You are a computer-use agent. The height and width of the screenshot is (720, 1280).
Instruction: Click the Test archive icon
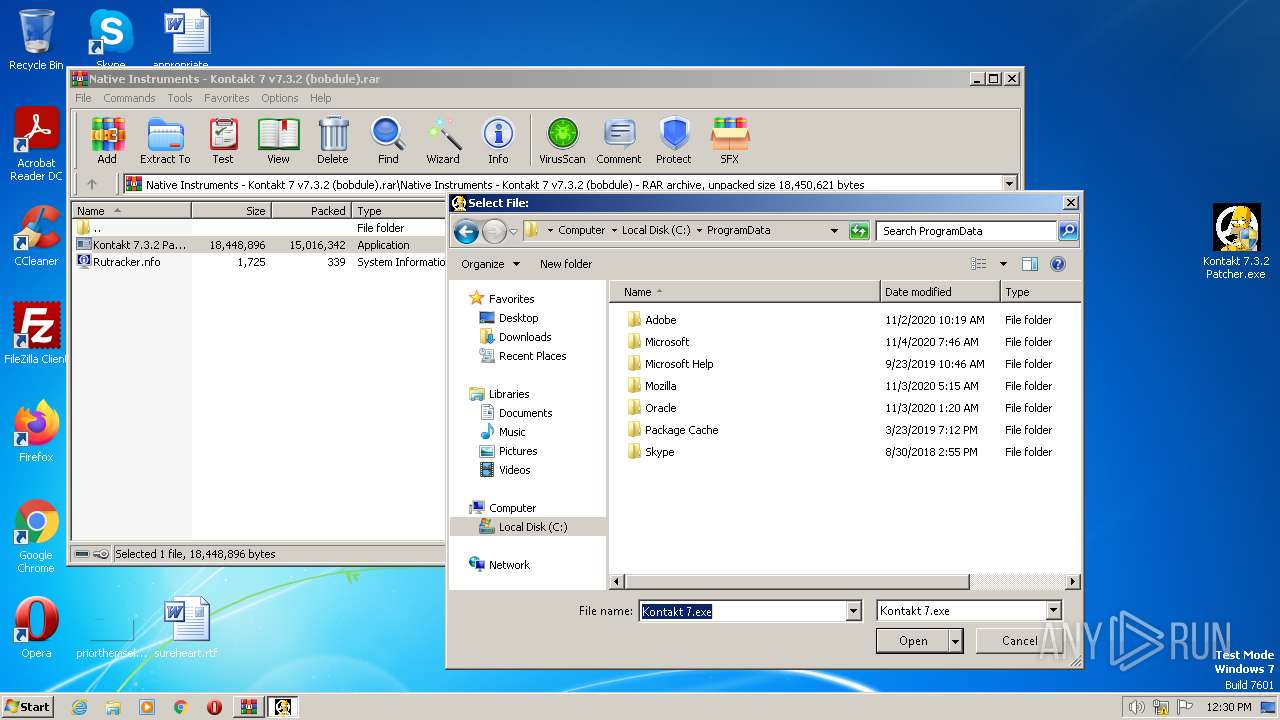[223, 140]
